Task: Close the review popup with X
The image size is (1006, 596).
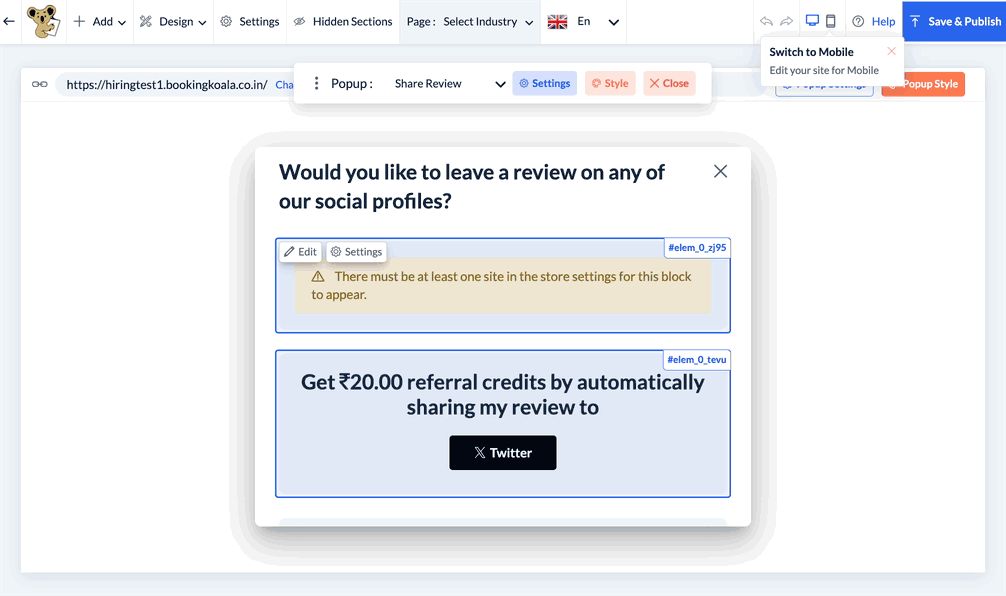Action: pos(720,172)
